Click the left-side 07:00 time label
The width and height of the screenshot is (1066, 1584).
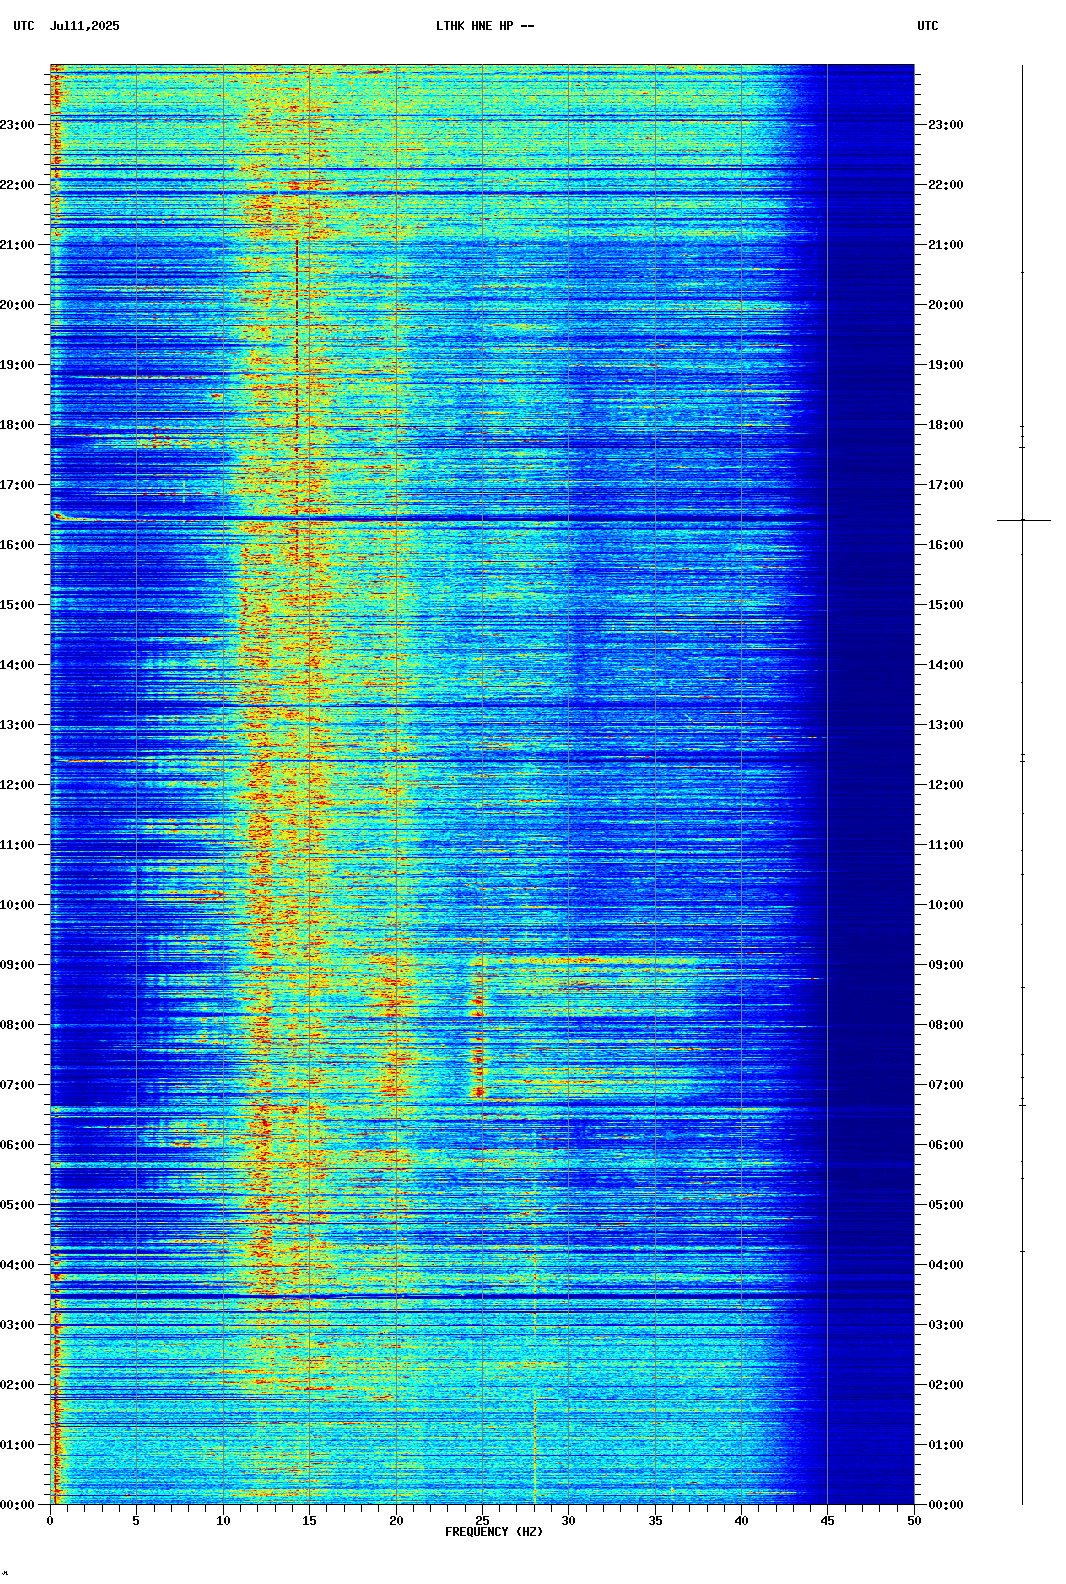point(17,1085)
